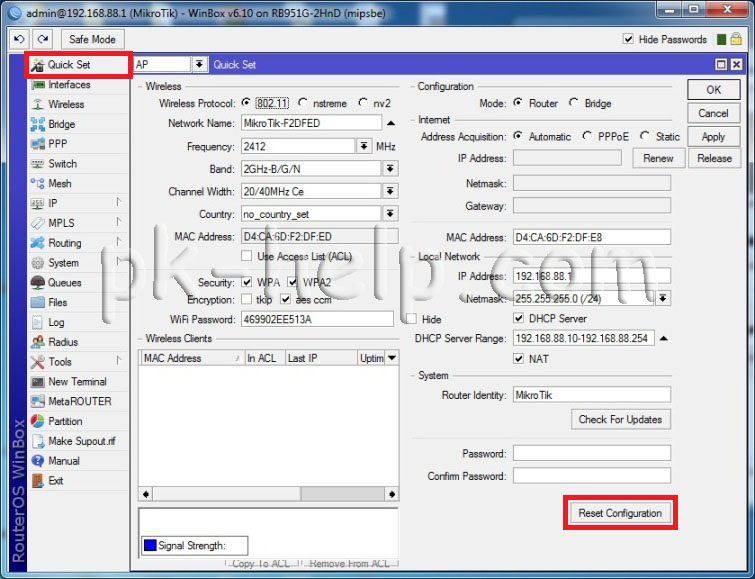The height and width of the screenshot is (579, 755).
Task: Click Check For Updates button
Action: (x=621, y=419)
